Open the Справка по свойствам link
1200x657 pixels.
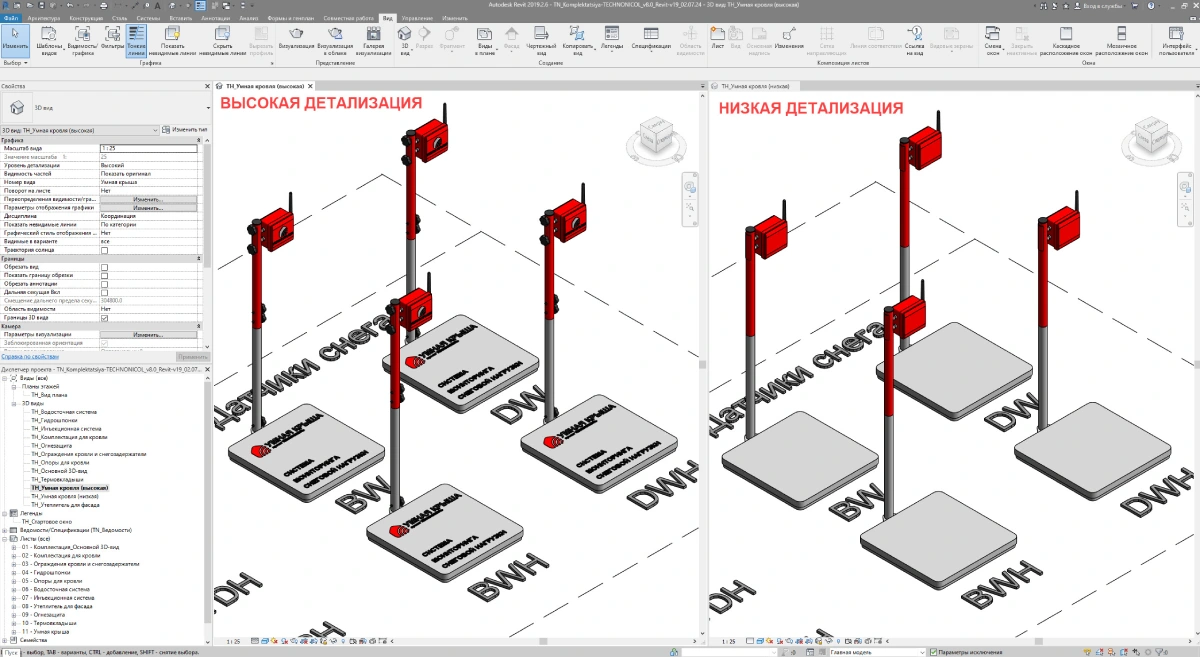27,356
